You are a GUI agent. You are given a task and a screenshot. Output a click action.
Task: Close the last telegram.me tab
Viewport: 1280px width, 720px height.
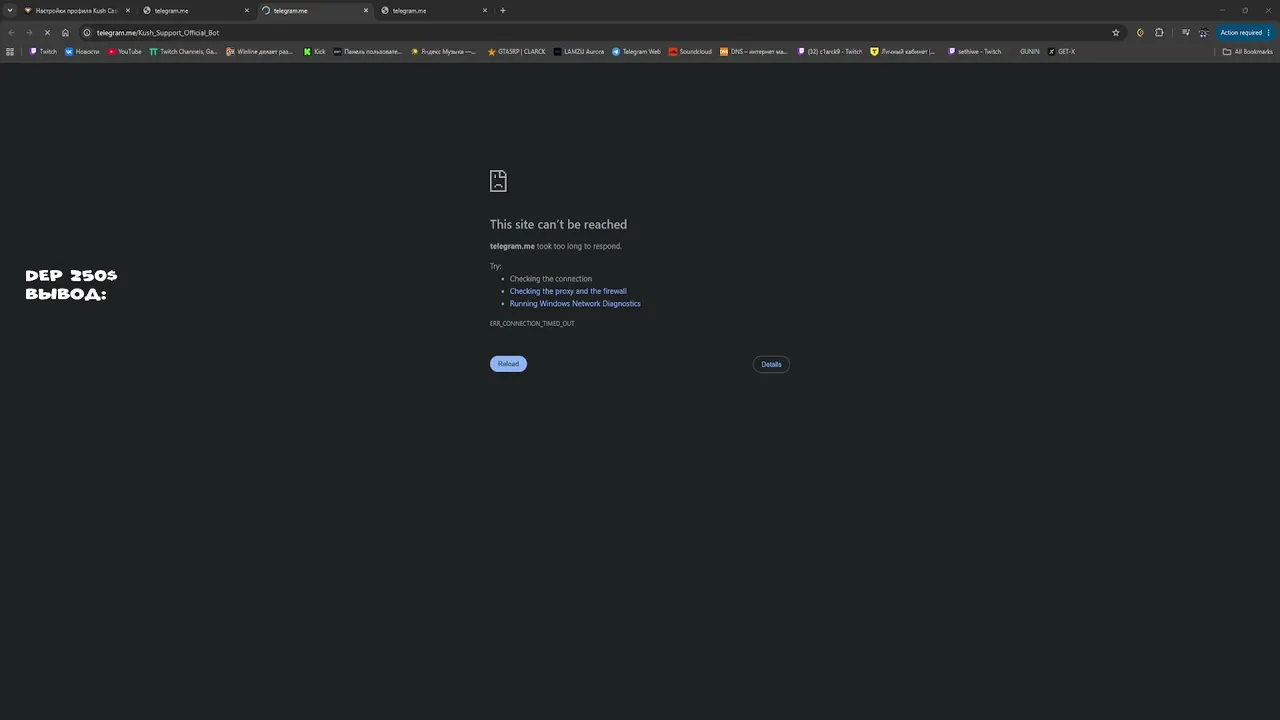point(485,10)
